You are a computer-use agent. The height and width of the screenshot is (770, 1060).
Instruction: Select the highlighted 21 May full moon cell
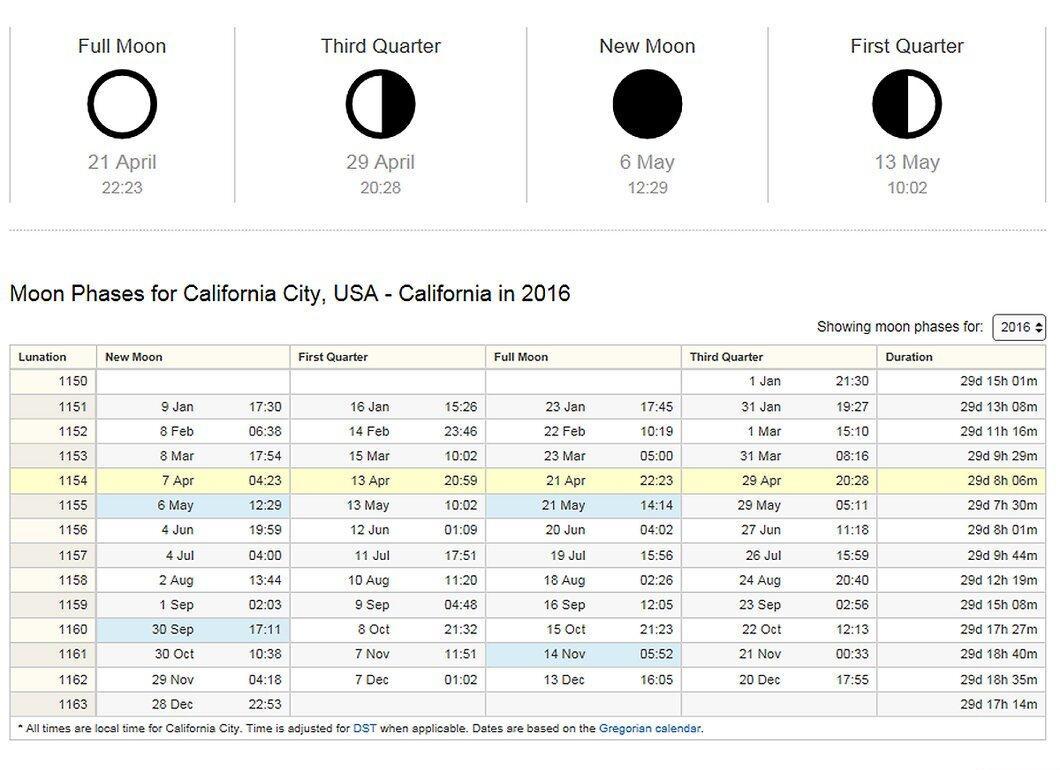(x=583, y=506)
